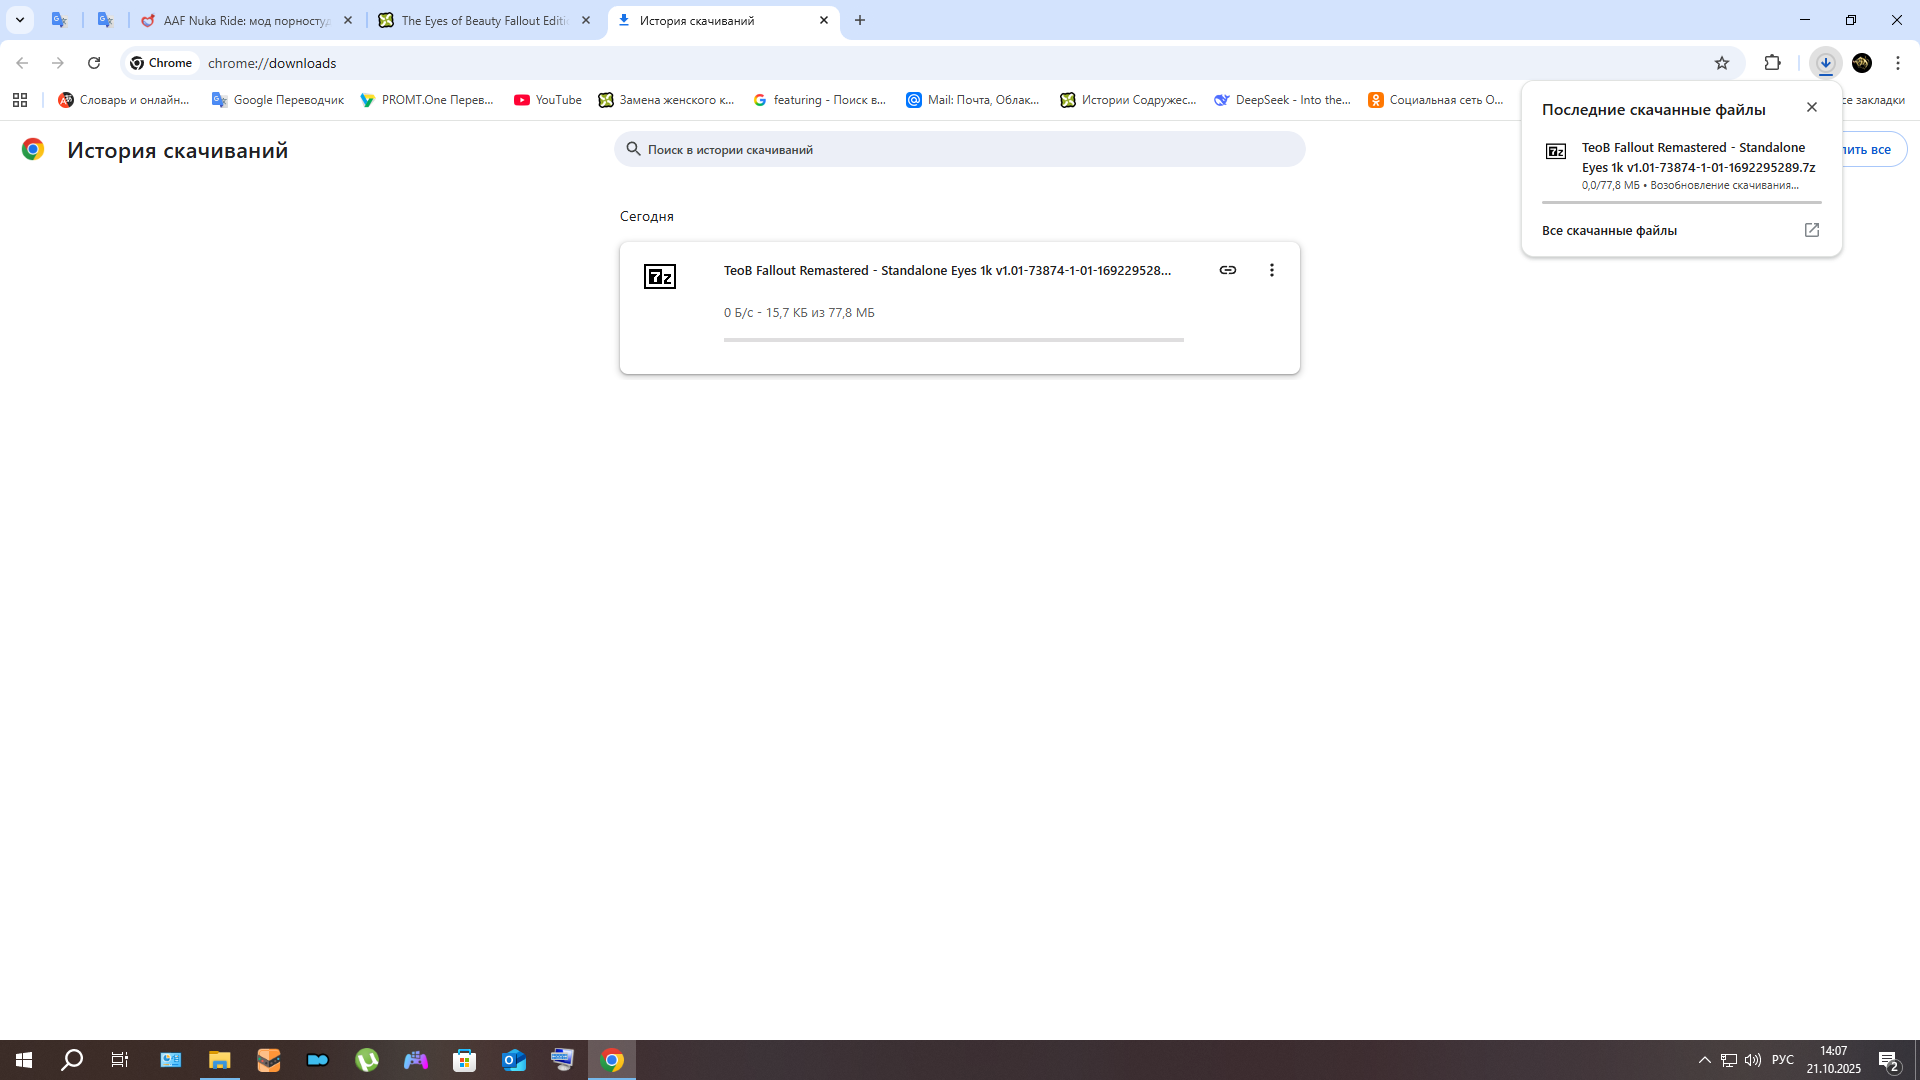
Task: Switch to the second Google Translate tab
Action: tap(105, 20)
